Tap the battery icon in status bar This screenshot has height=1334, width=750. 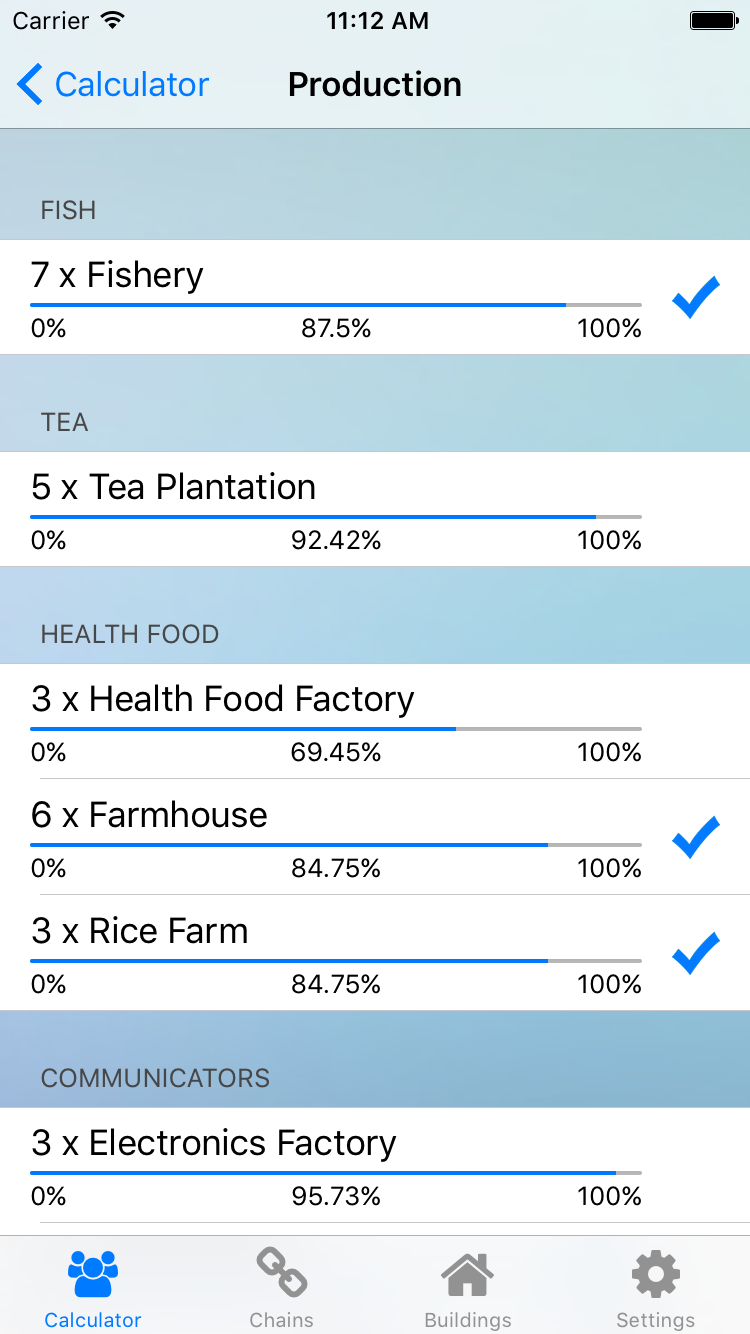point(714,20)
